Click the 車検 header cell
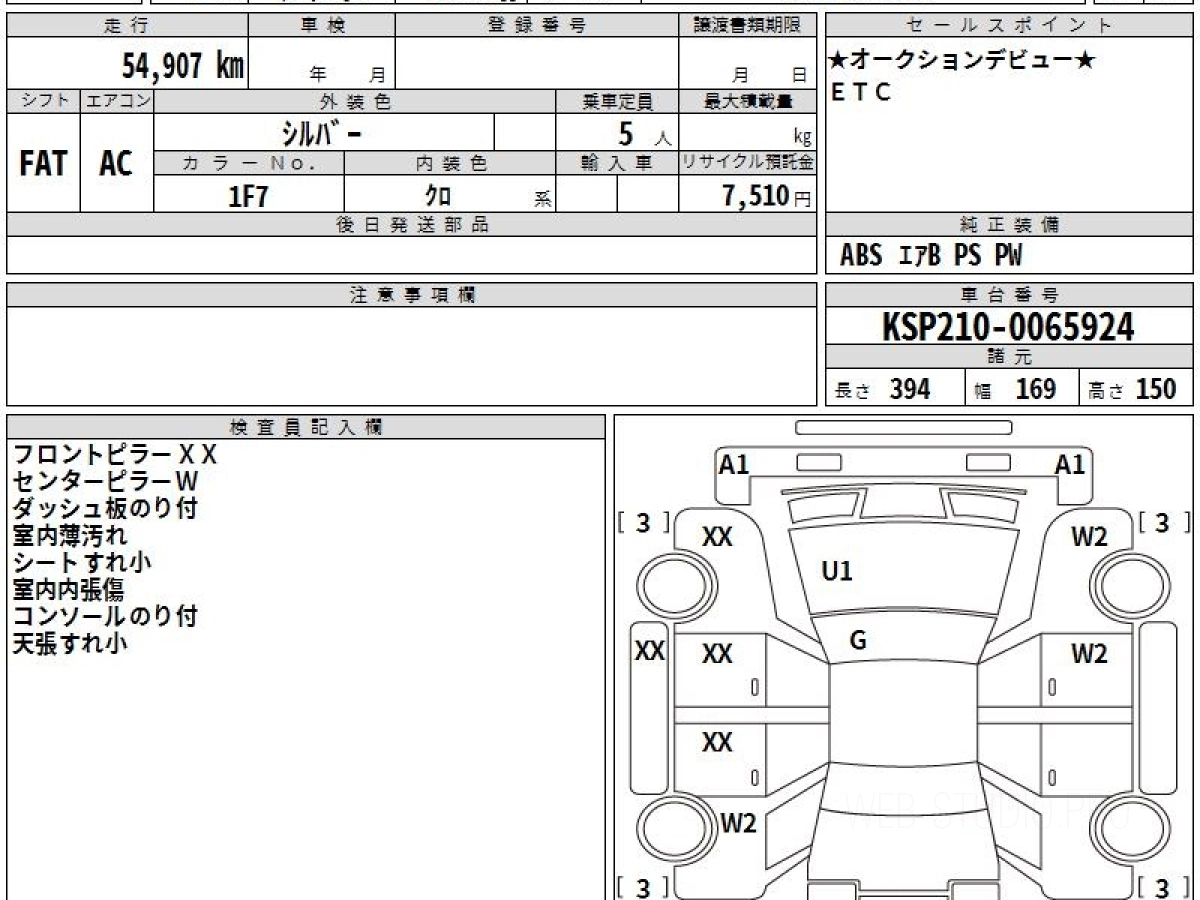Image resolution: width=1200 pixels, height=900 pixels. coord(322,25)
